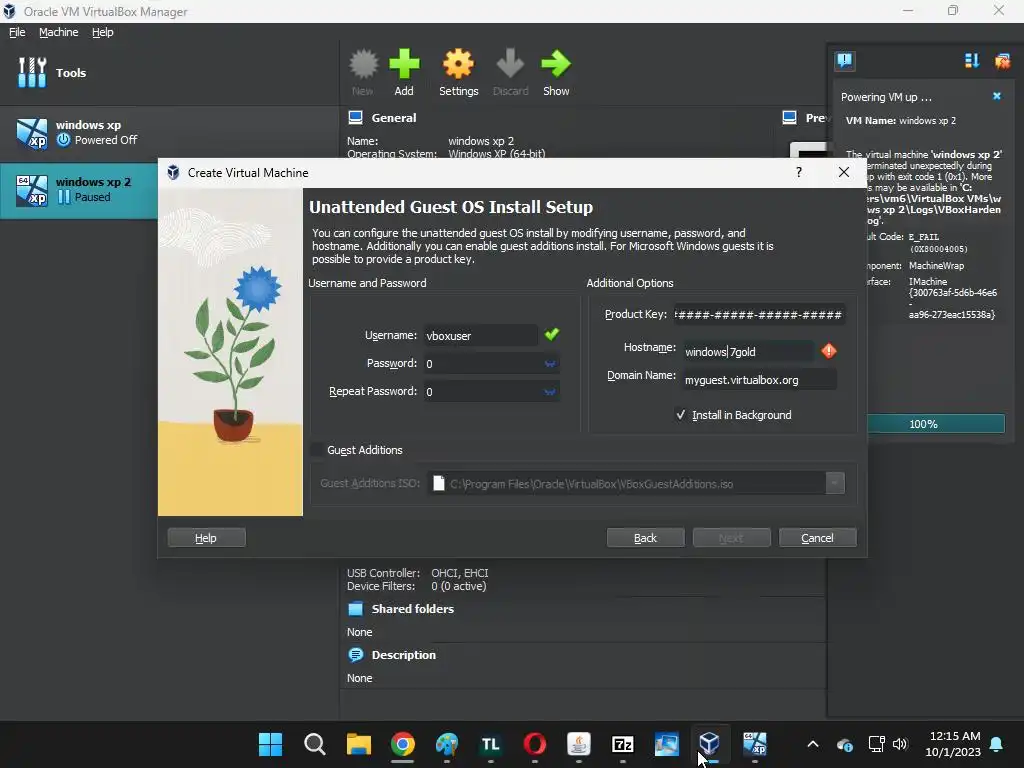Screen dimensions: 1024x768
Task: Click the Discard toolbar icon
Action: pyautogui.click(x=510, y=72)
